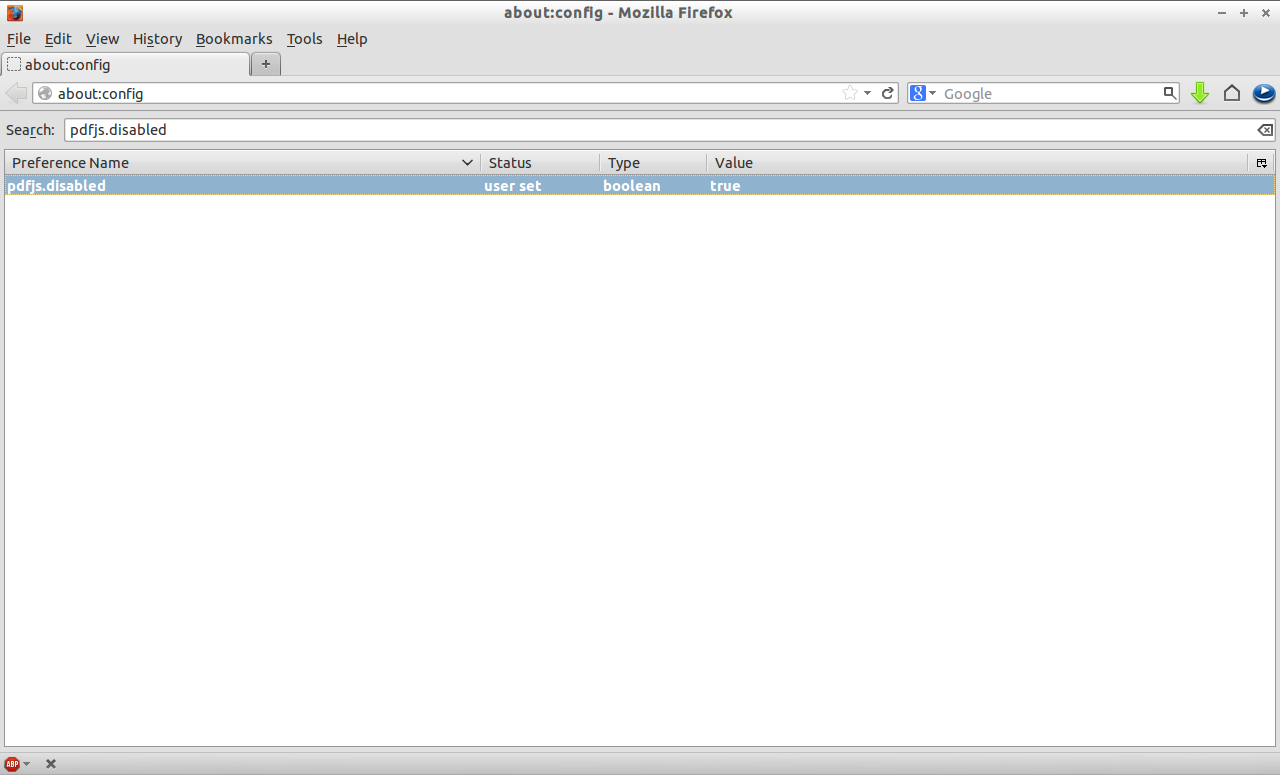Open the View menu
The height and width of the screenshot is (776, 1280).
click(102, 39)
